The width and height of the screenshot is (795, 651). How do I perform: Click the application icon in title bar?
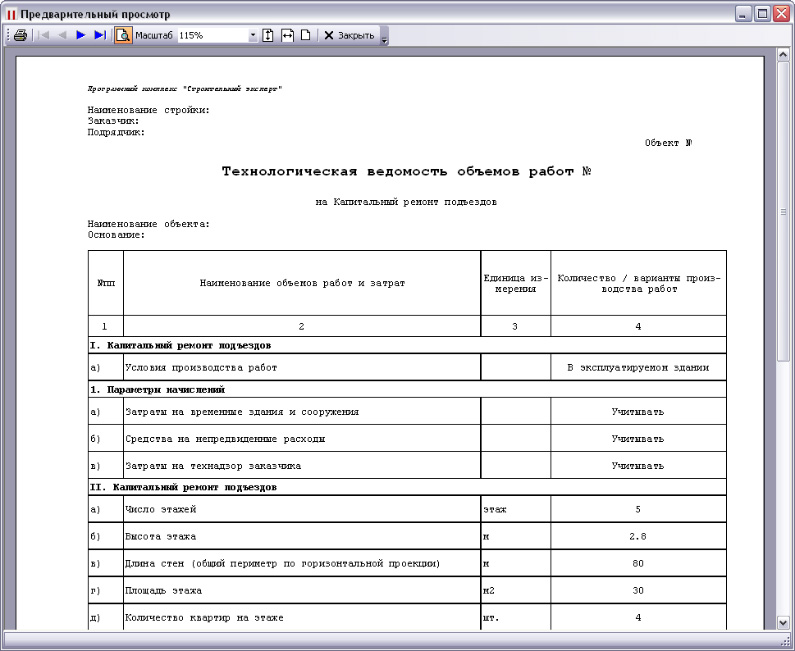click(x=11, y=14)
